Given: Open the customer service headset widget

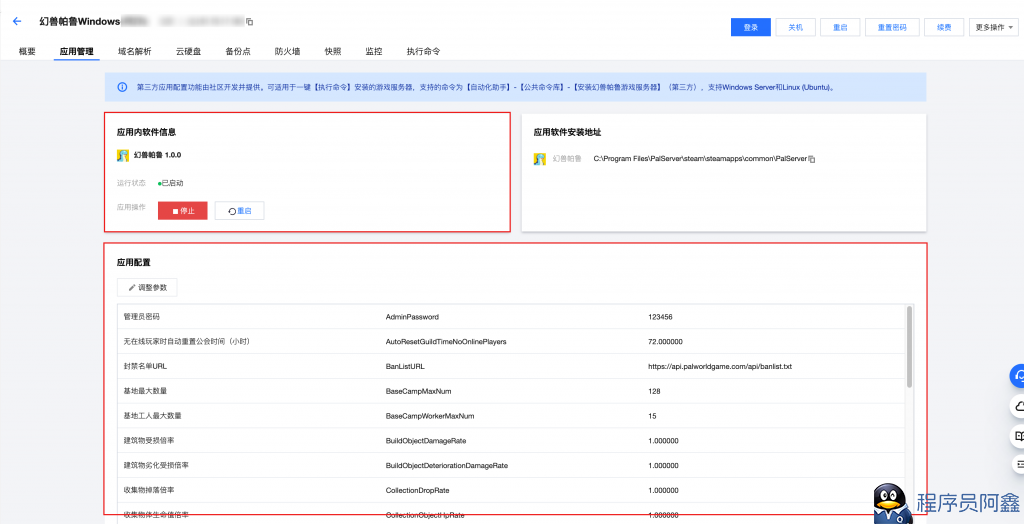Looking at the screenshot, I should click(1017, 376).
